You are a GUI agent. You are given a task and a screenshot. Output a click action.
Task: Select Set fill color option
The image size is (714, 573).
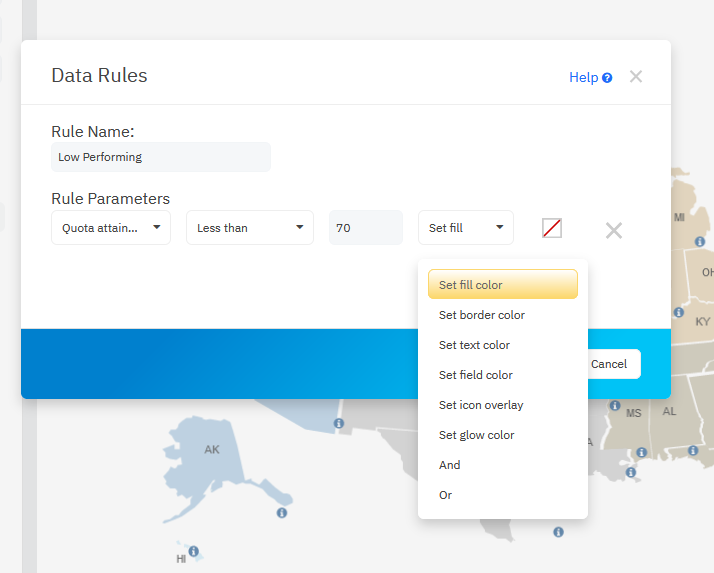coord(502,285)
